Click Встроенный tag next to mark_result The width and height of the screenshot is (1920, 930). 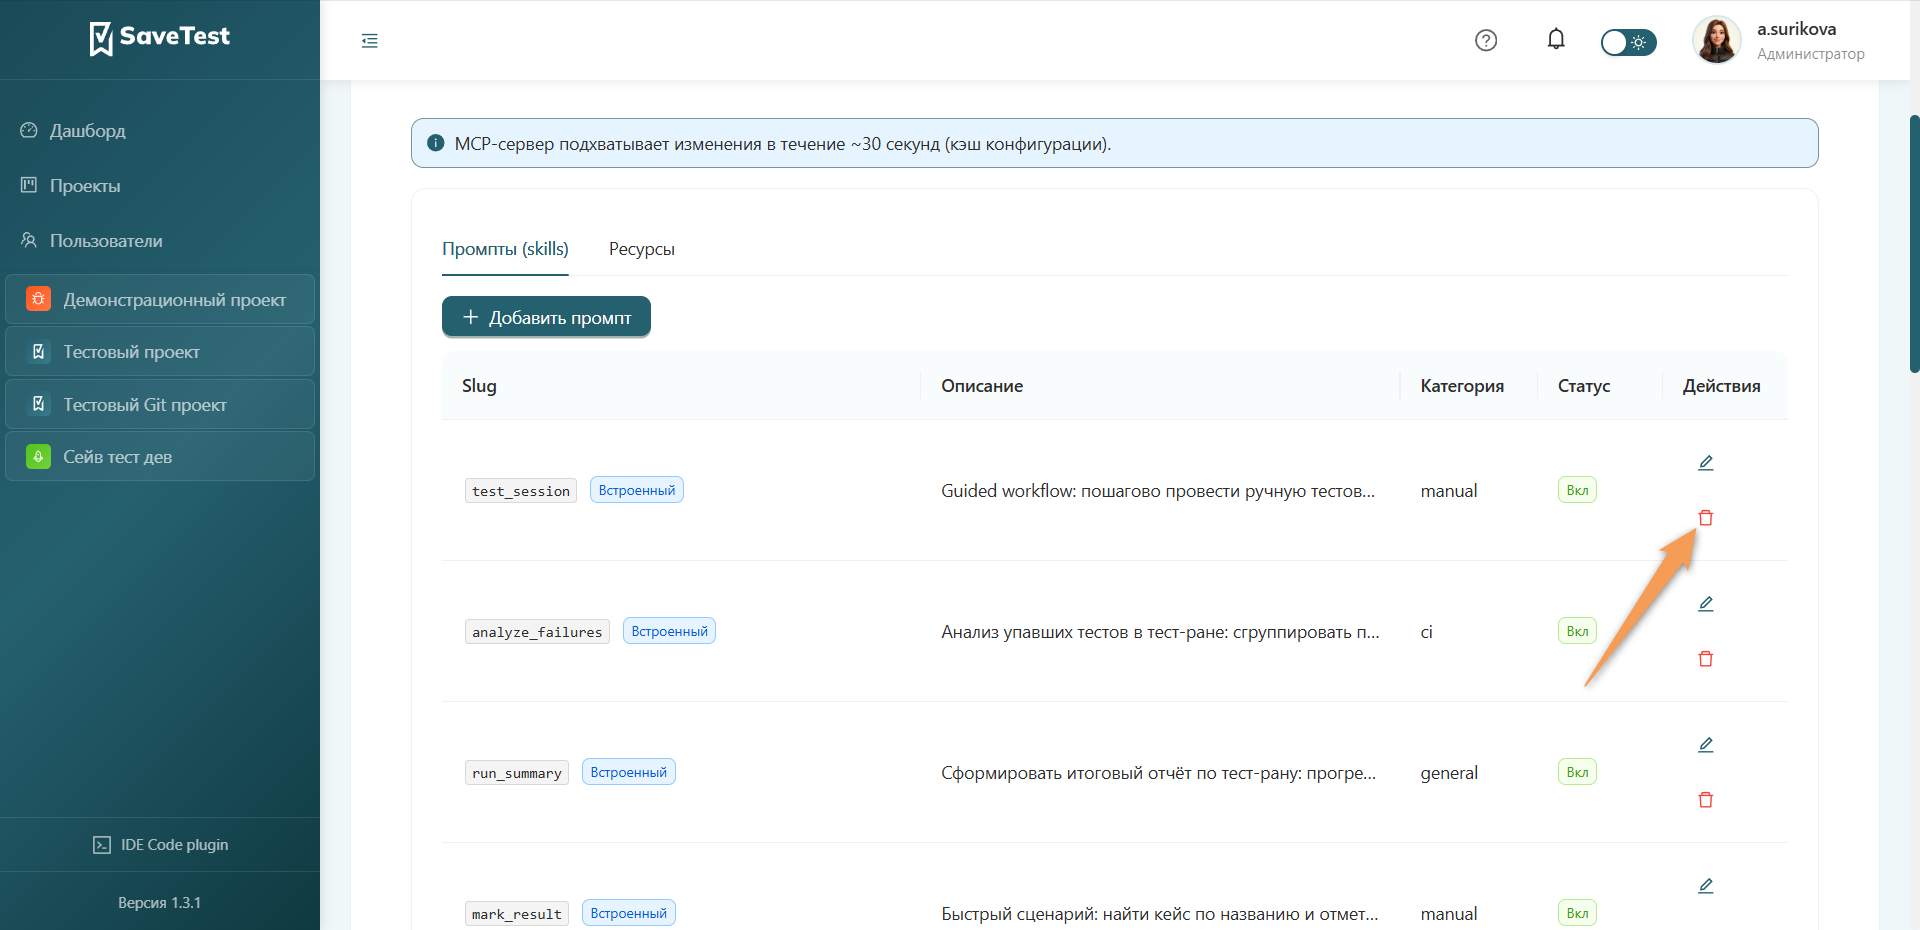629,913
